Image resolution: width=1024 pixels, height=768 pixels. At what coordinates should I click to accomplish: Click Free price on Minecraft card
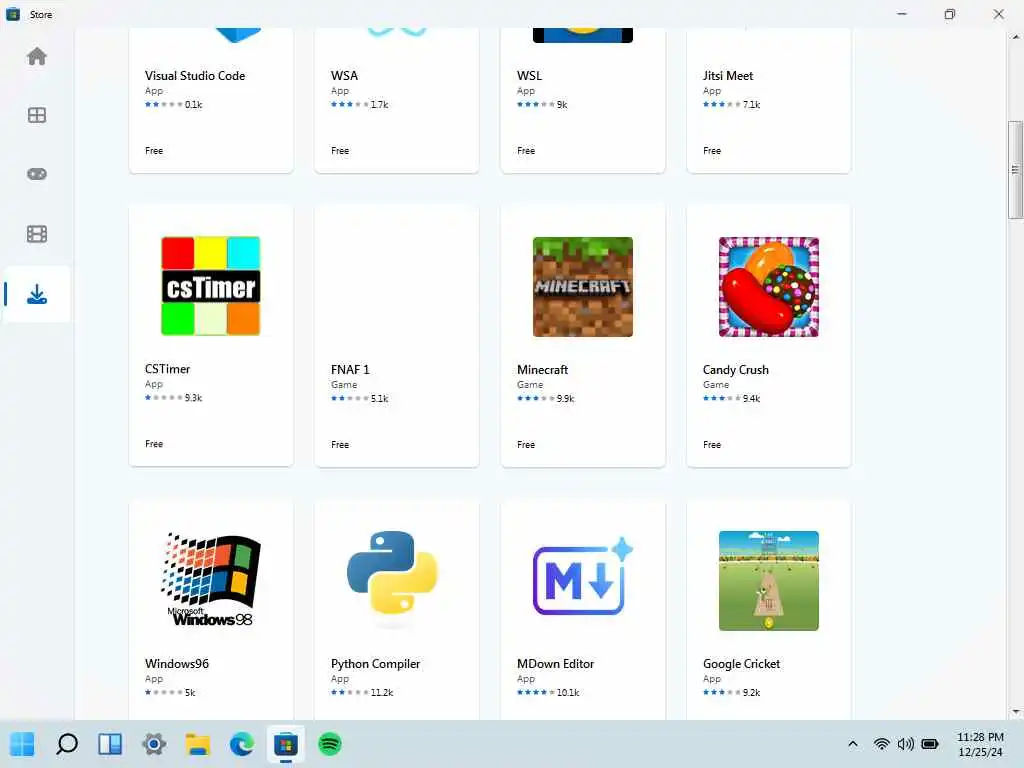click(526, 444)
